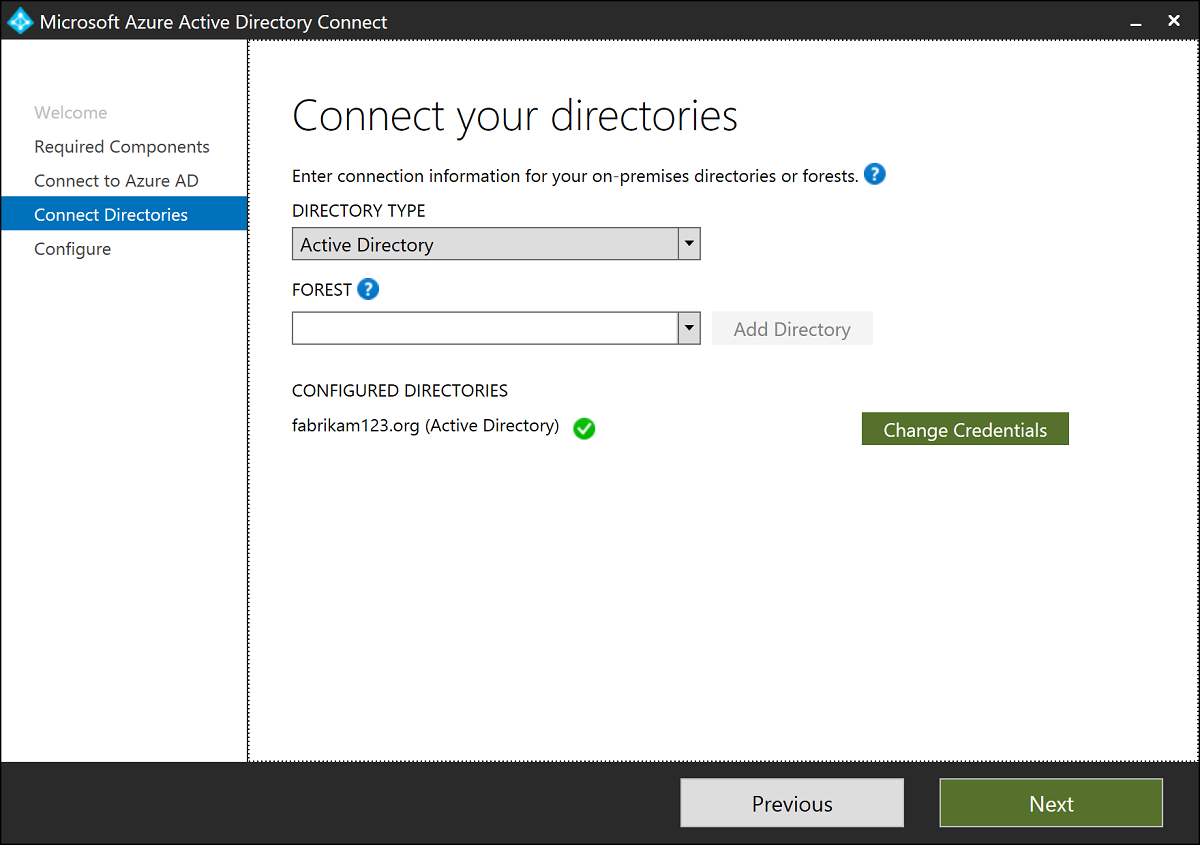Select Connect Directories in the sidebar

111,214
